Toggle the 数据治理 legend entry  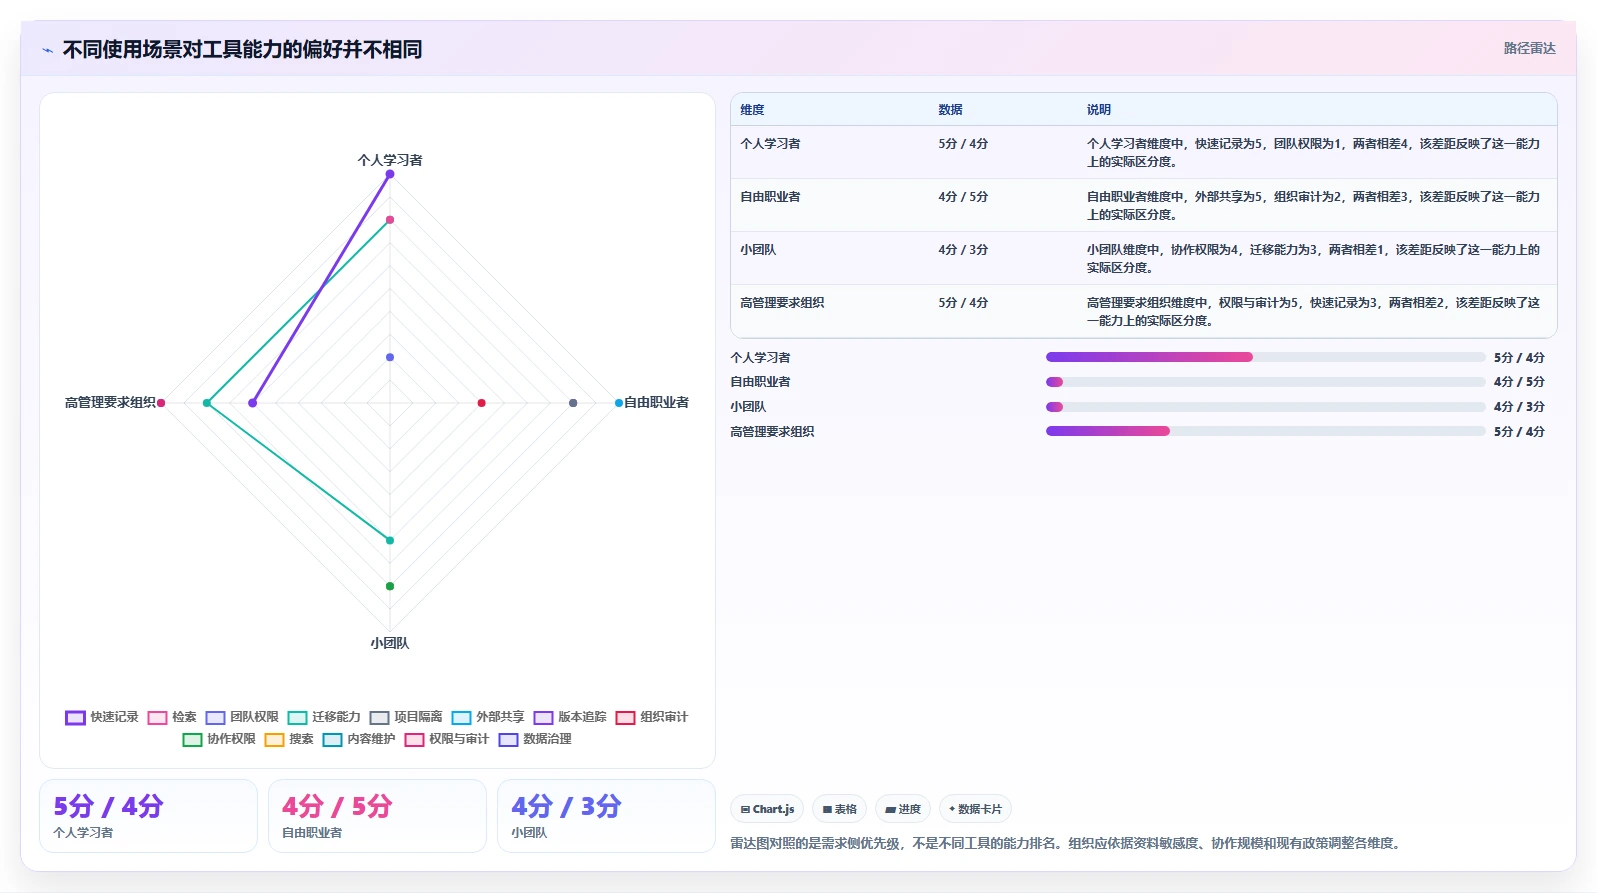point(535,739)
